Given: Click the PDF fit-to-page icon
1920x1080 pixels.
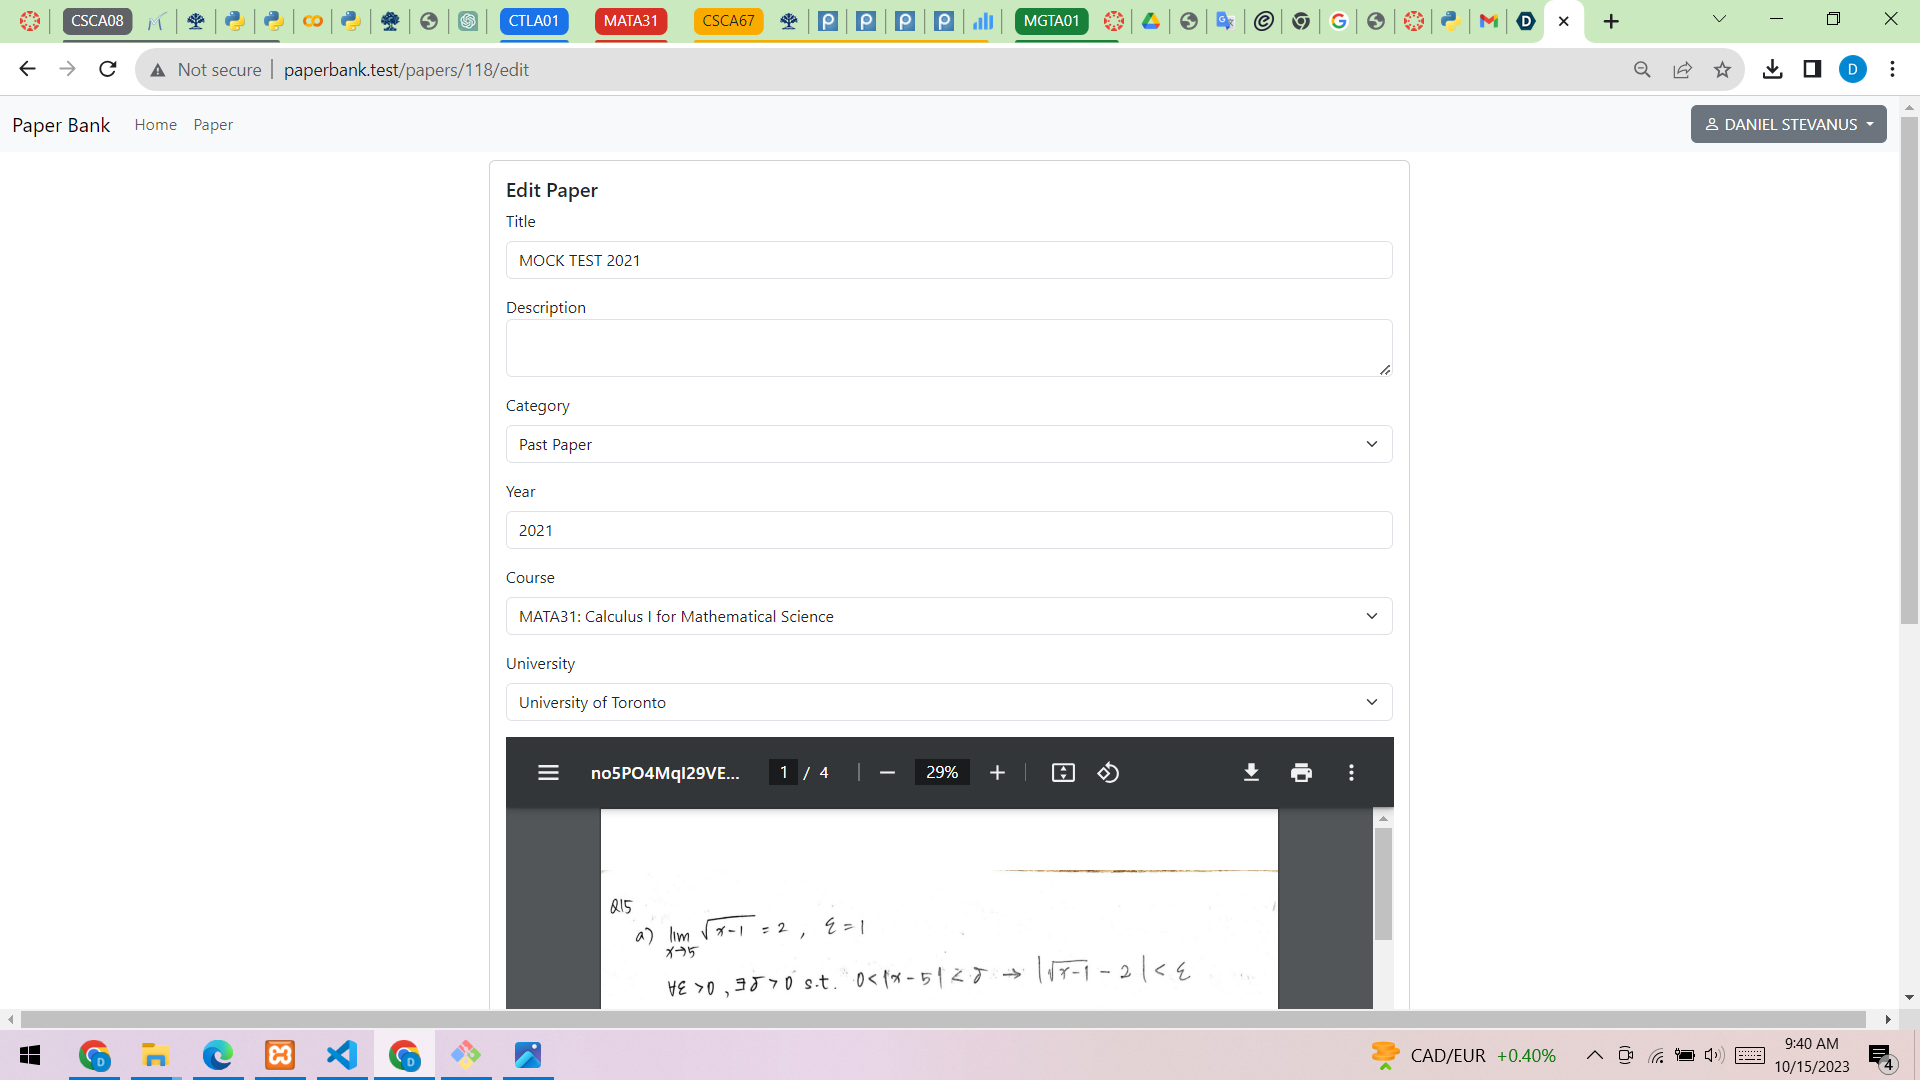Looking at the screenshot, I should [x=1063, y=773].
